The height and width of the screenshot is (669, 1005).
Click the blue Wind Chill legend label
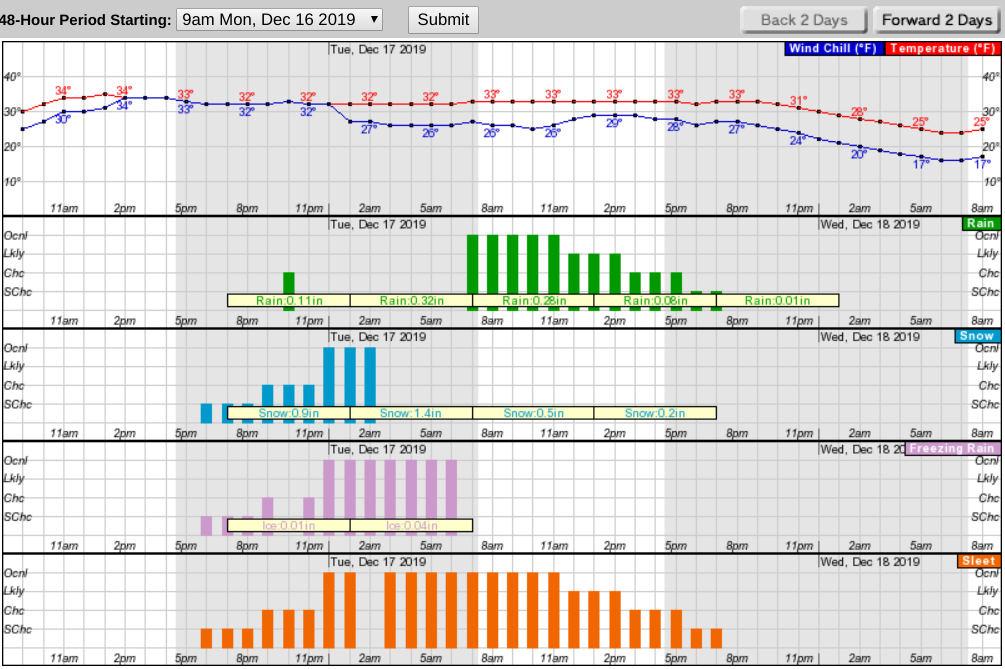coord(833,49)
